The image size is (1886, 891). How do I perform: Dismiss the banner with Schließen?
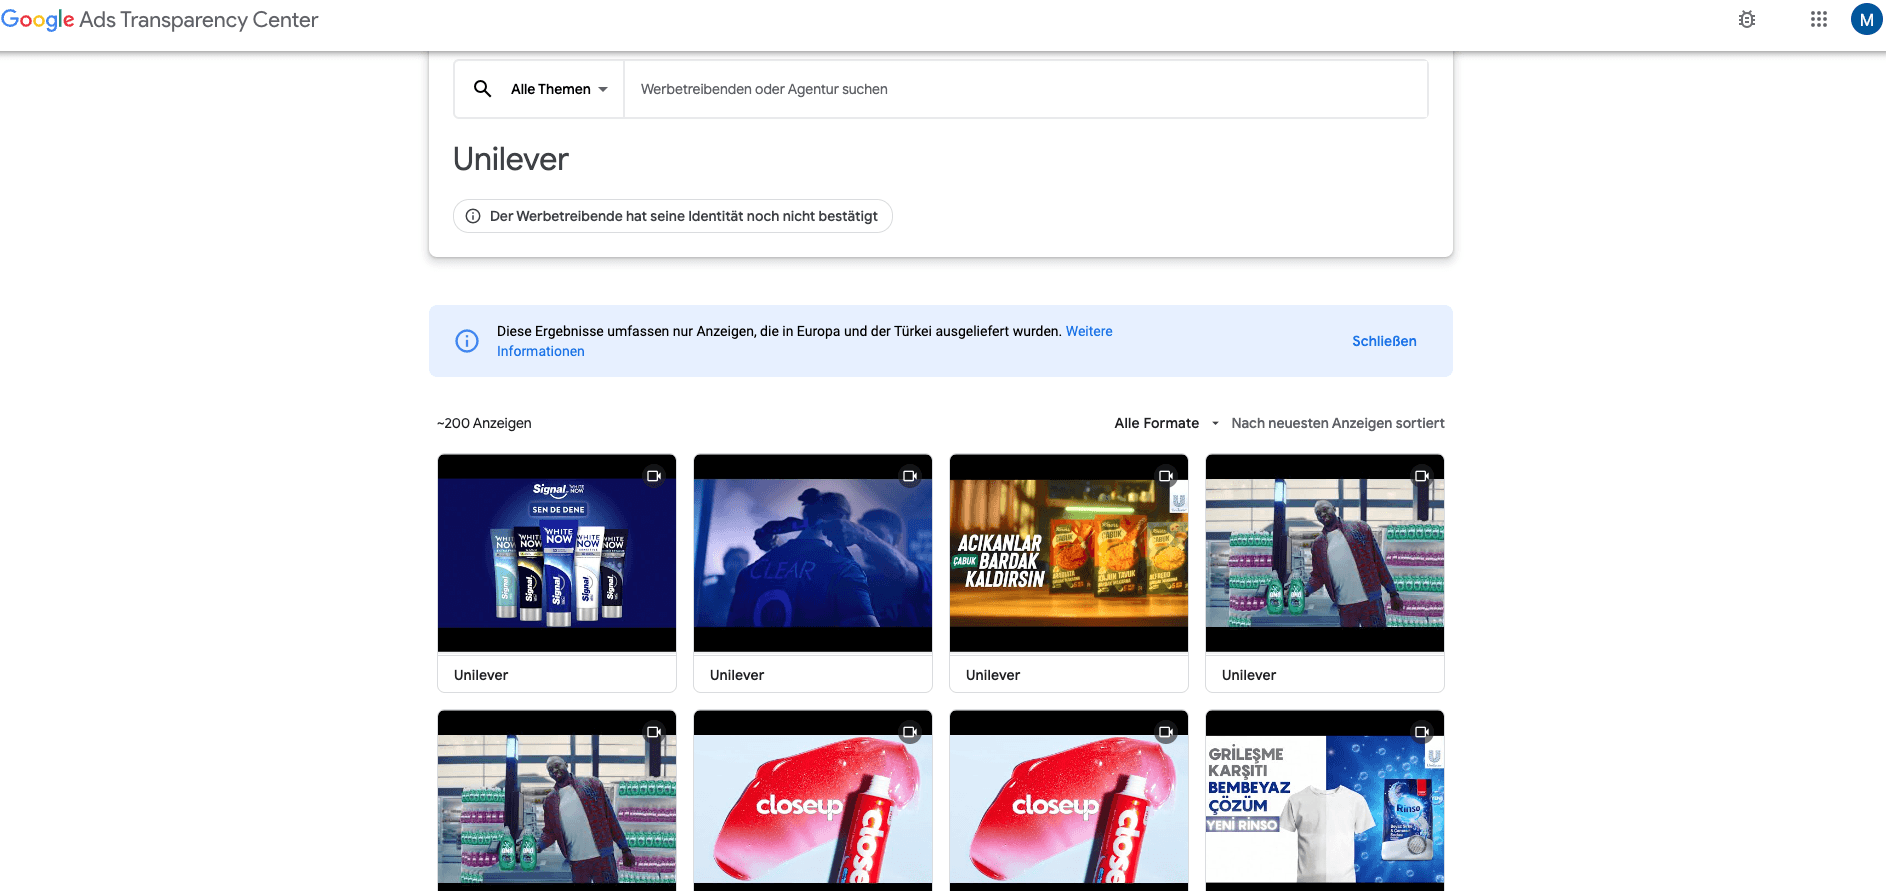click(x=1384, y=341)
